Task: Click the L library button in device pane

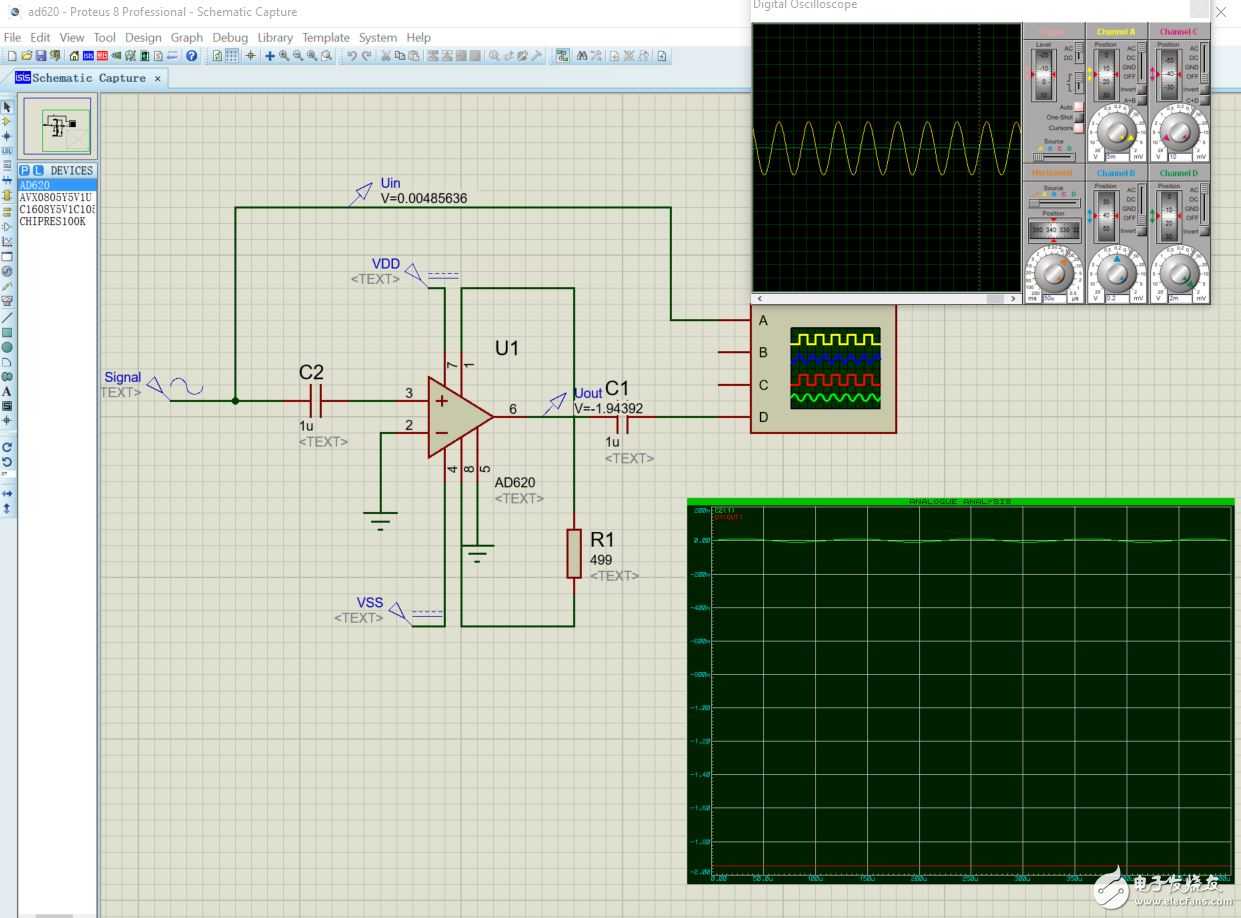Action: pyautogui.click(x=37, y=170)
